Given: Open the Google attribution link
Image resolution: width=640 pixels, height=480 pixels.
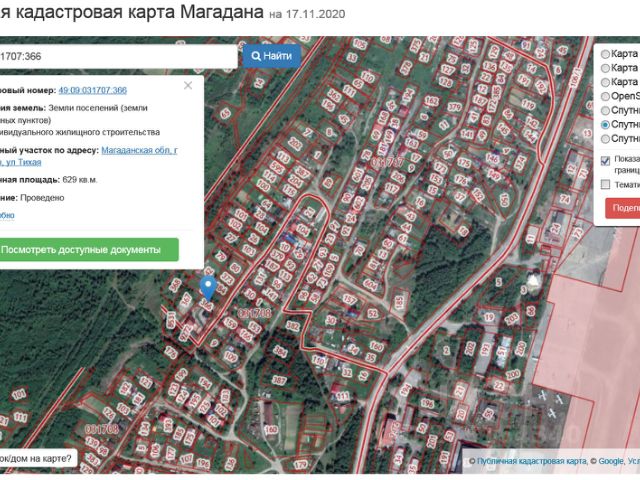Looking at the screenshot, I should tap(611, 461).
